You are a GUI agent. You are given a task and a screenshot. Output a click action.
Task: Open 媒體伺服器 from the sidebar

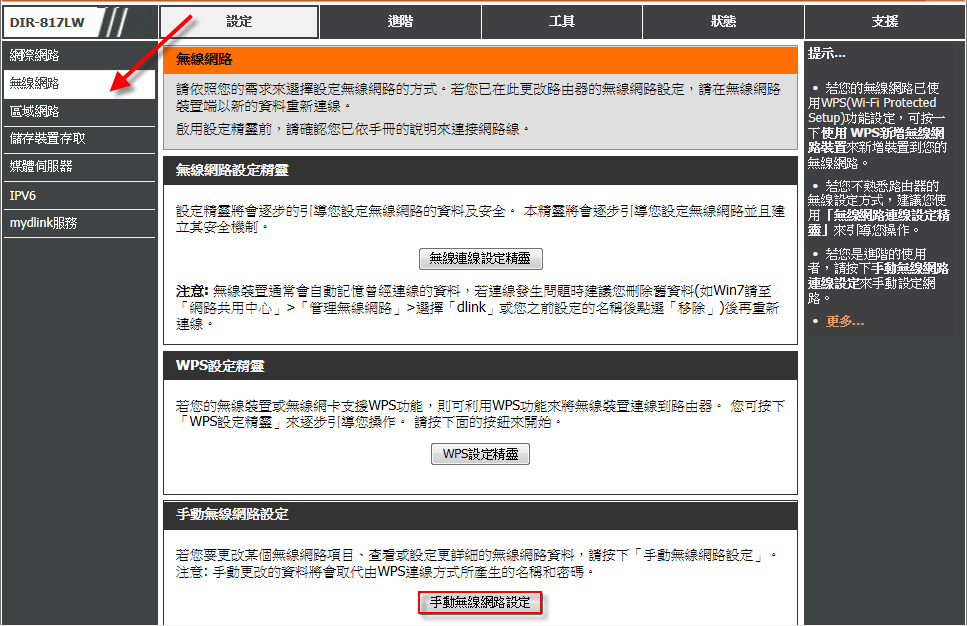pos(41,166)
